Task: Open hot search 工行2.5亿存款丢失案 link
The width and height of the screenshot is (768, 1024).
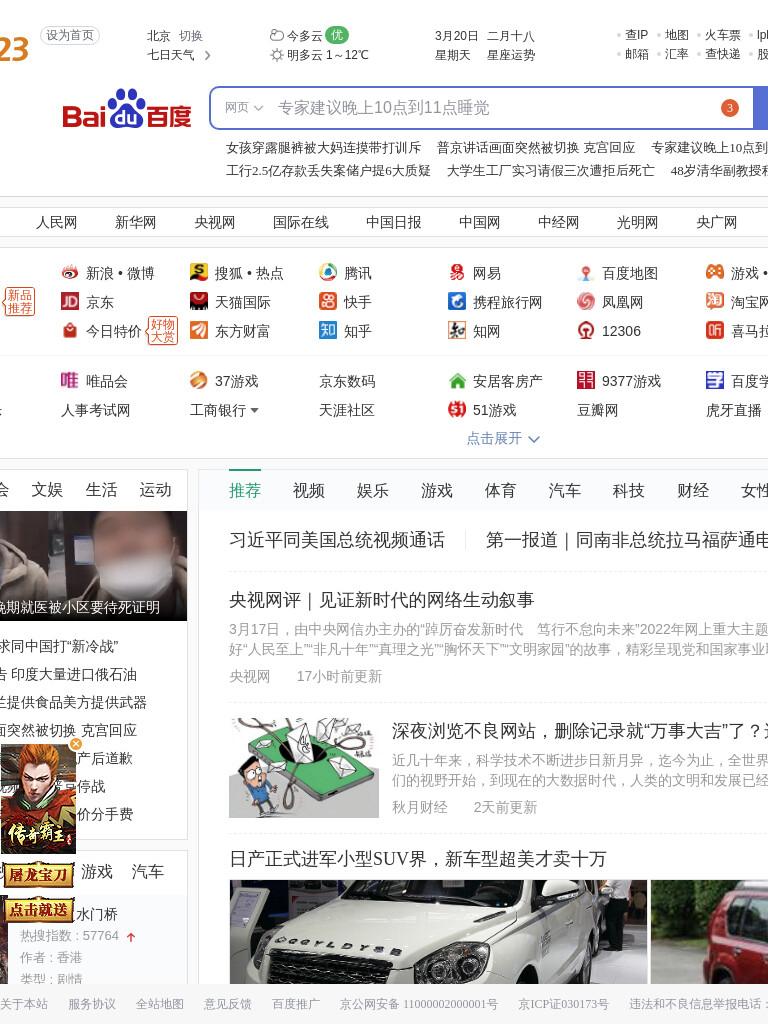Action: tap(328, 171)
